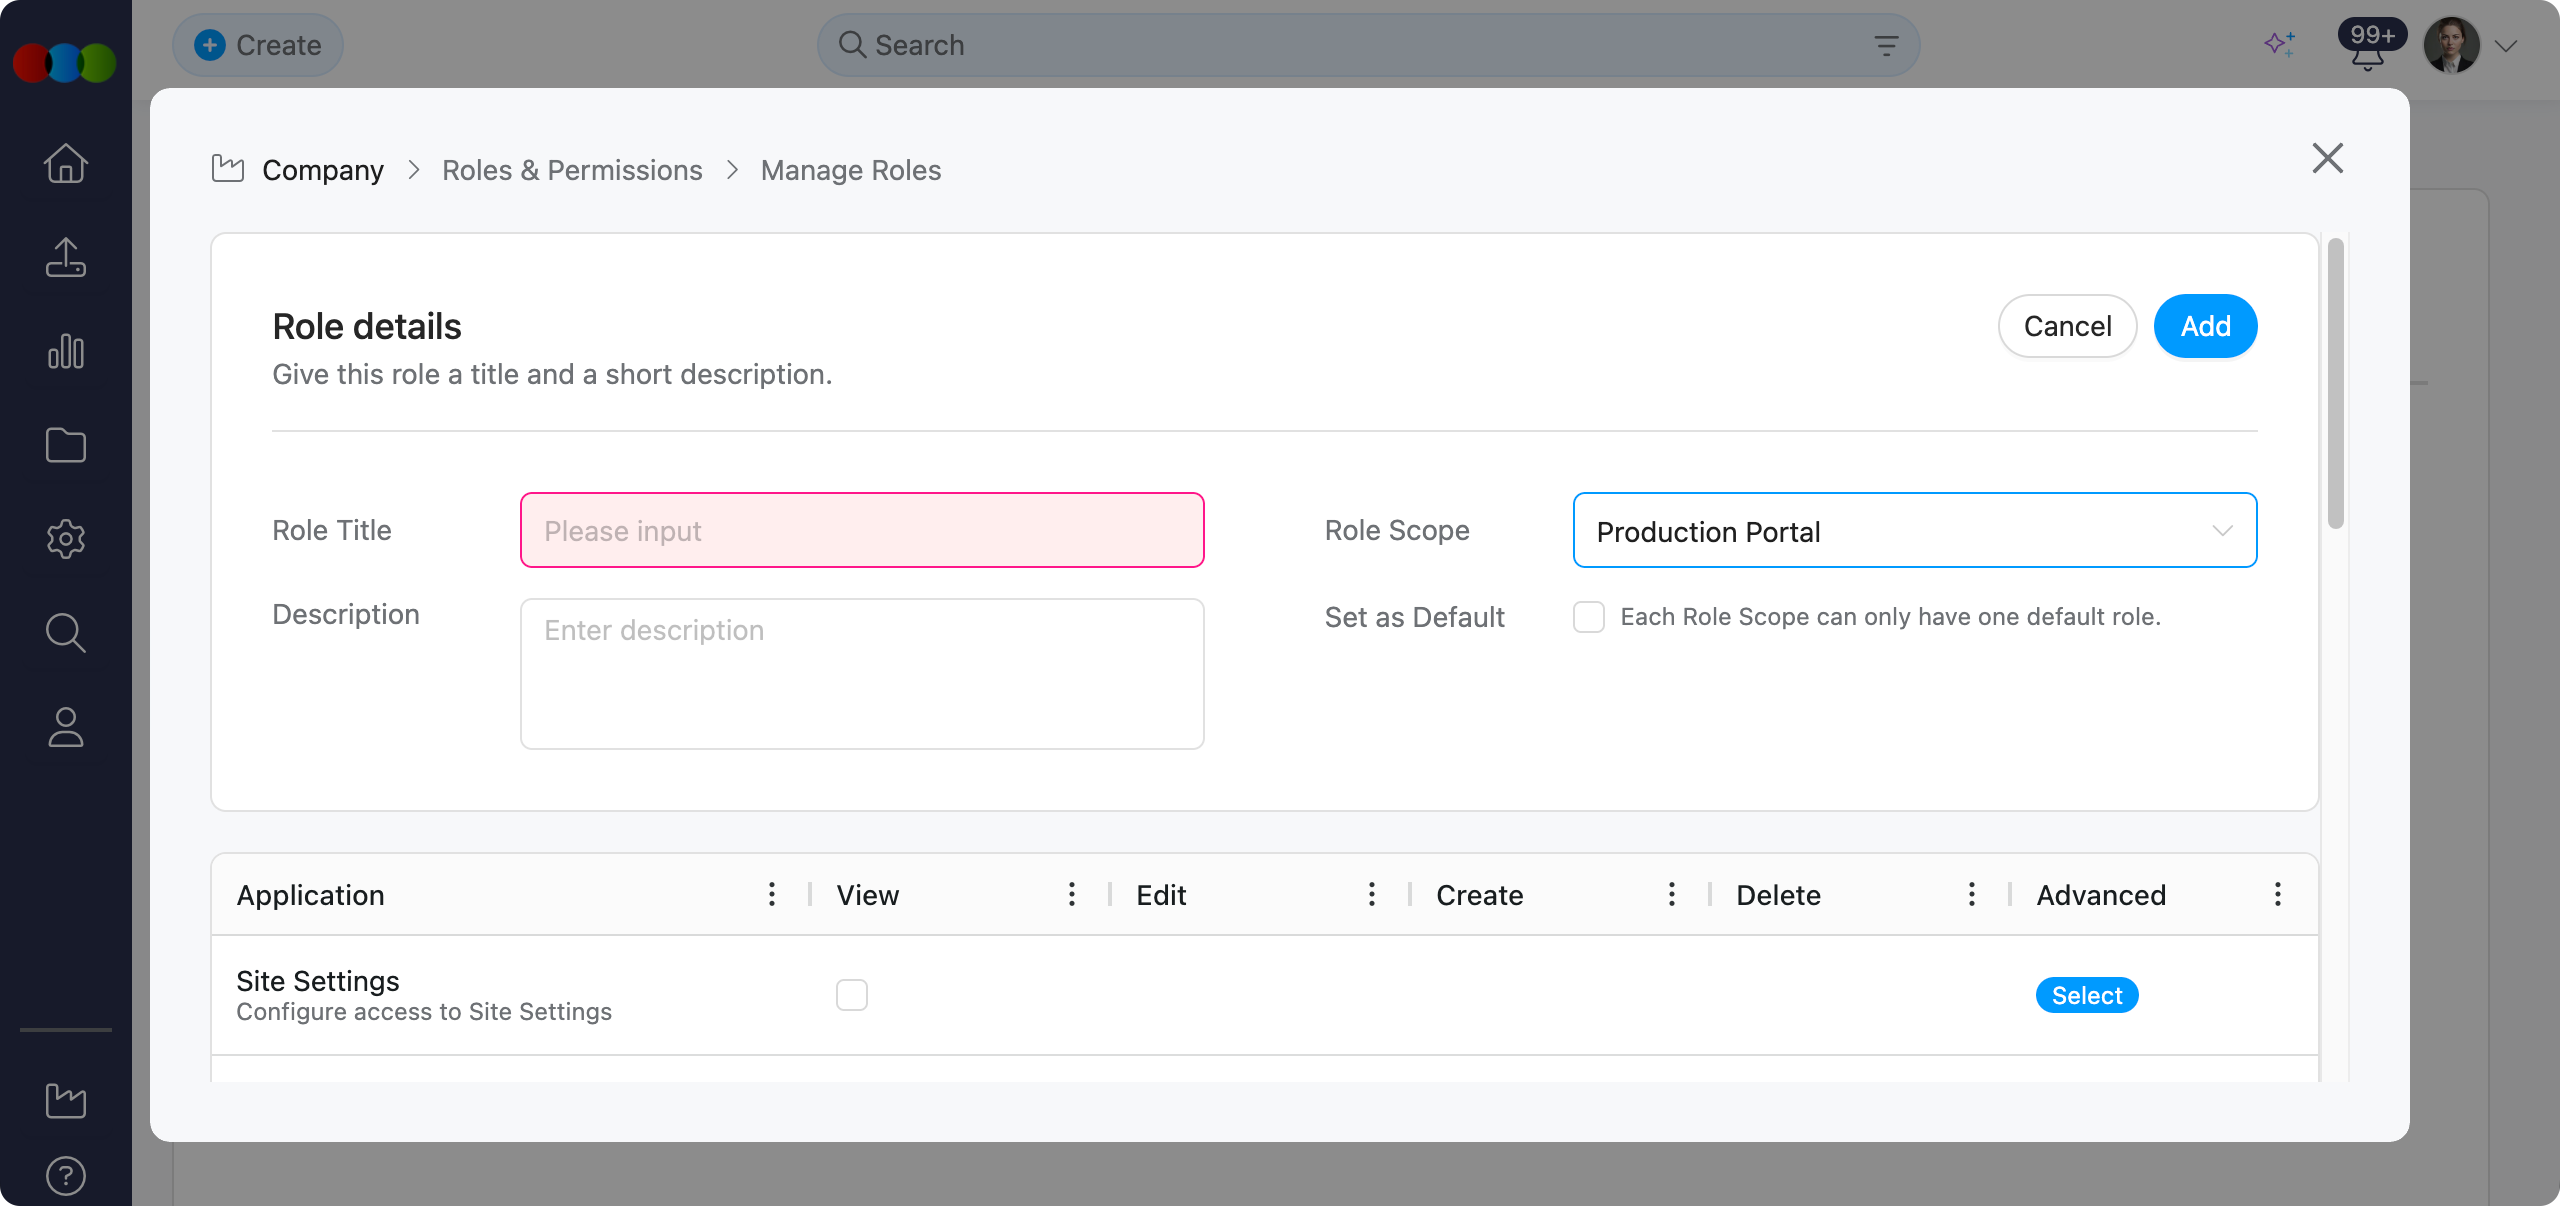Open the Application column kebab menu
2560x1206 pixels.
[x=771, y=895]
